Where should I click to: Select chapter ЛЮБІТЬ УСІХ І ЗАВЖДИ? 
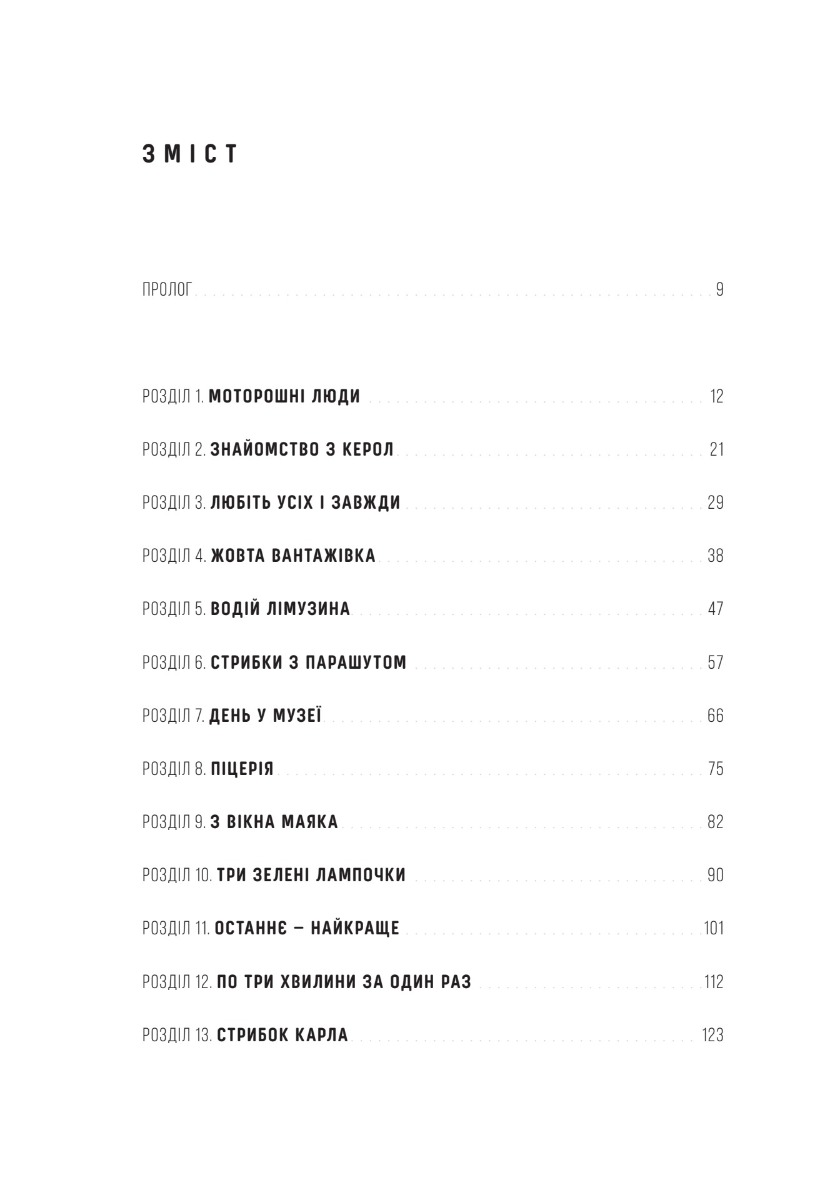(433, 503)
